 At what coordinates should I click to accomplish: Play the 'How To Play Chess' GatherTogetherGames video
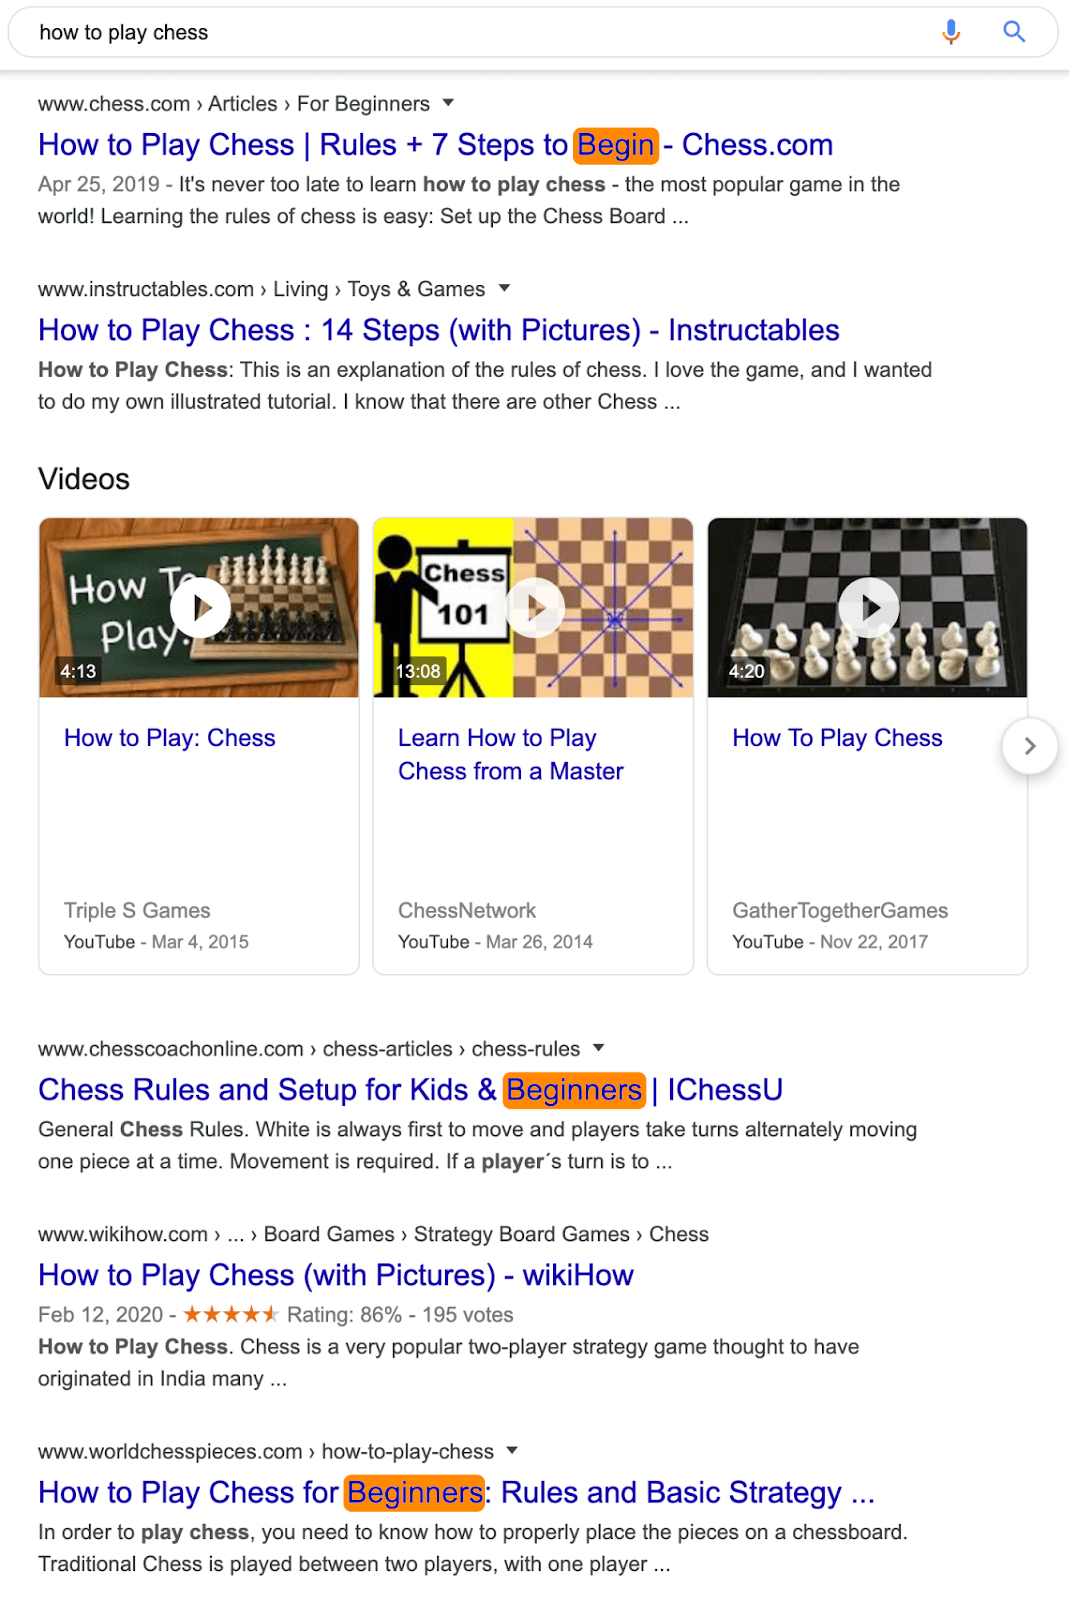click(867, 607)
